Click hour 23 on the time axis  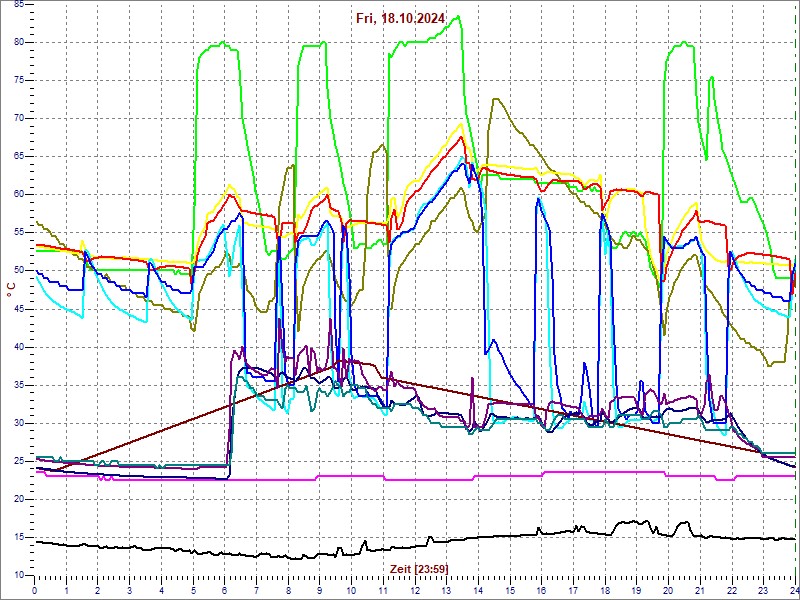coord(764,590)
